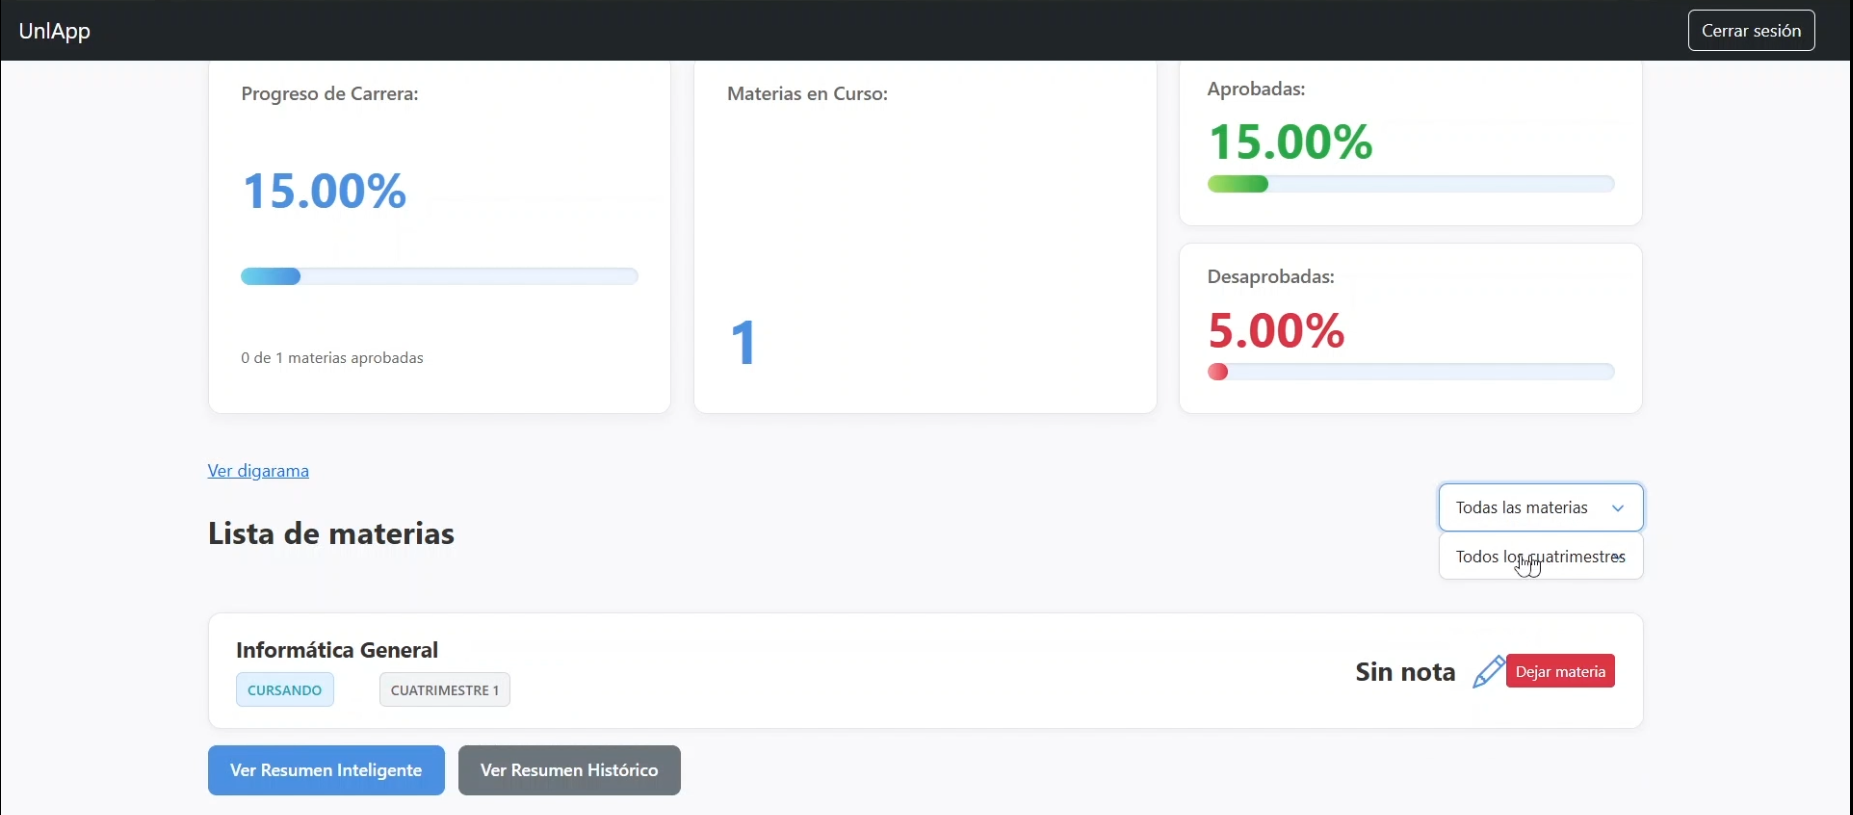Viewport: 1853px width, 815px height.
Task: Click the Informática General subject title
Action: pyautogui.click(x=337, y=650)
